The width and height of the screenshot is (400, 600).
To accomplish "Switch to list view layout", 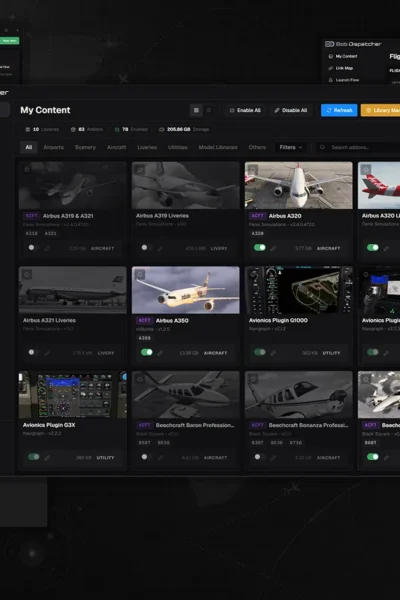I will coord(209,110).
